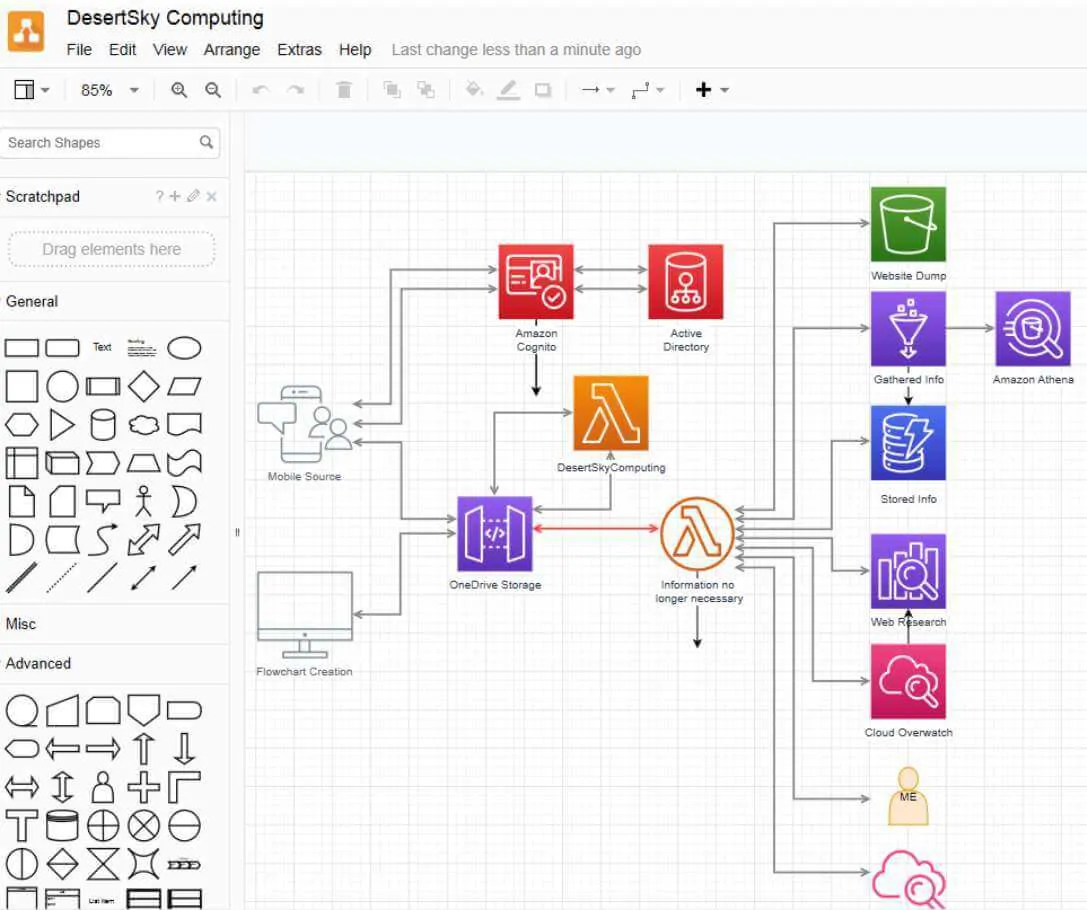
Task: Click the Gathered Info funnel node
Action: [x=908, y=329]
